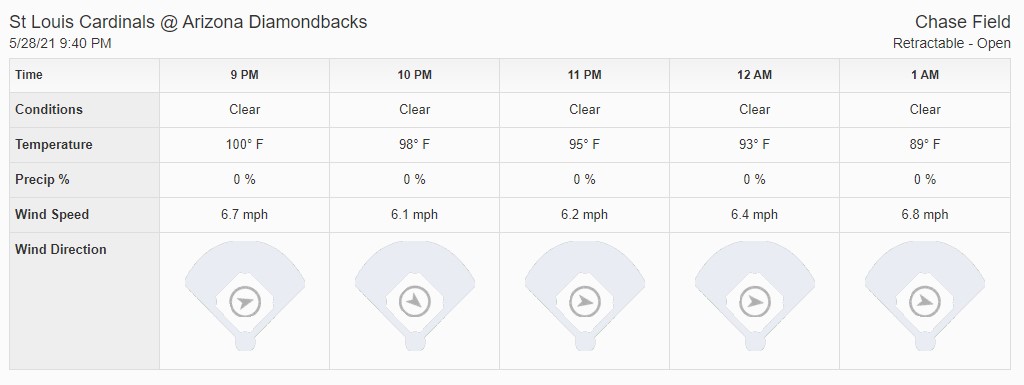The height and width of the screenshot is (385, 1024).
Task: Click the Conditions row label
Action: coord(49,110)
